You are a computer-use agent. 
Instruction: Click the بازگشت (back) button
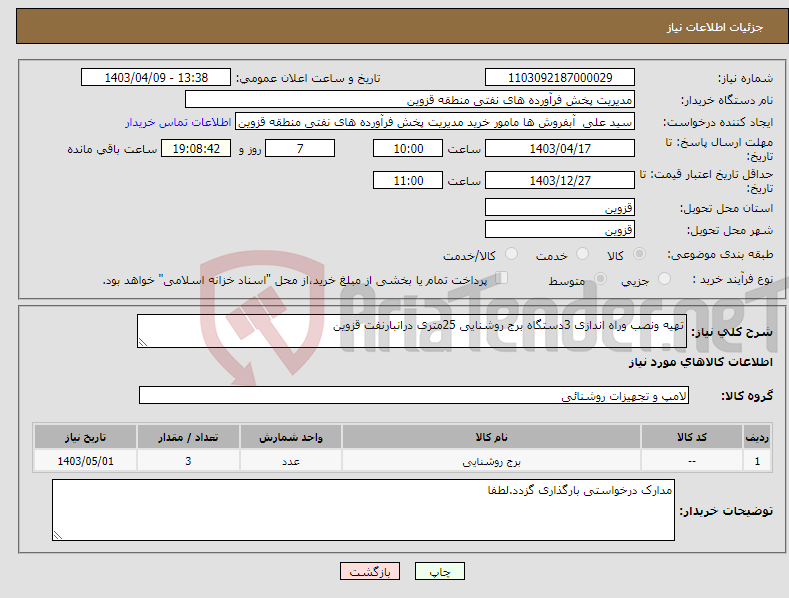coord(370,571)
